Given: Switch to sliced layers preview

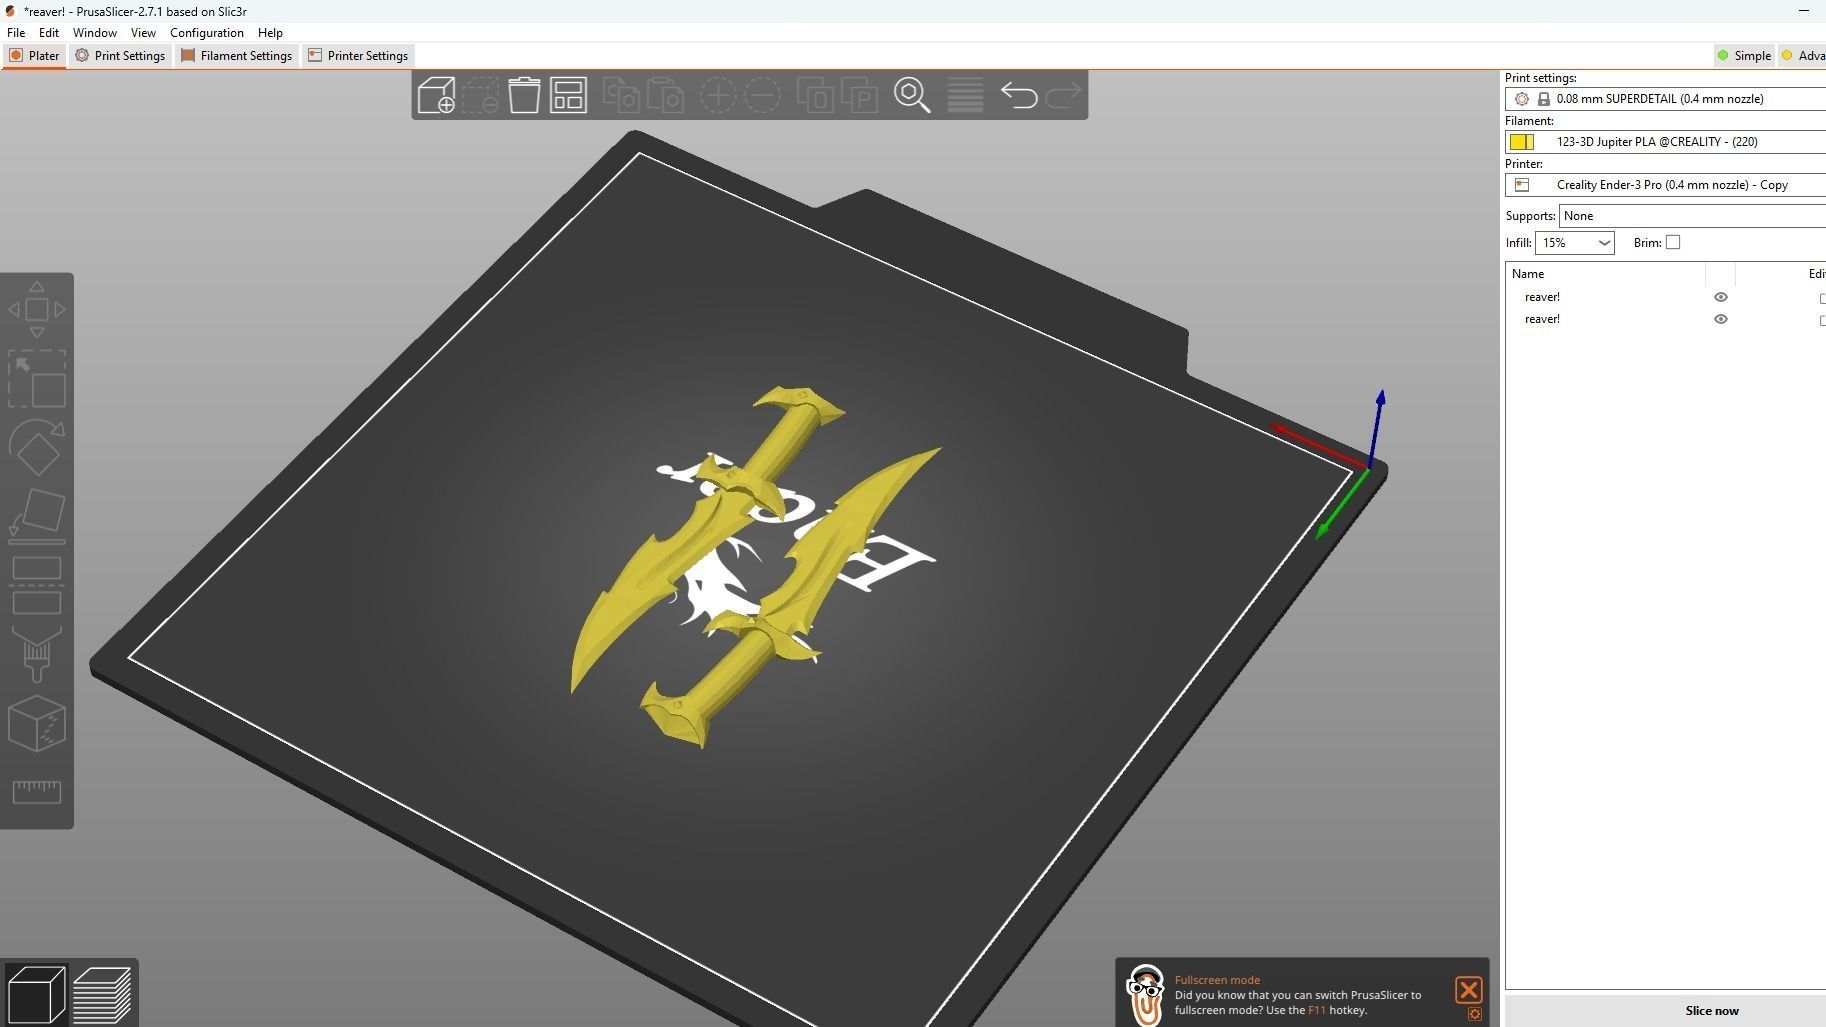Looking at the screenshot, I should pos(102,994).
